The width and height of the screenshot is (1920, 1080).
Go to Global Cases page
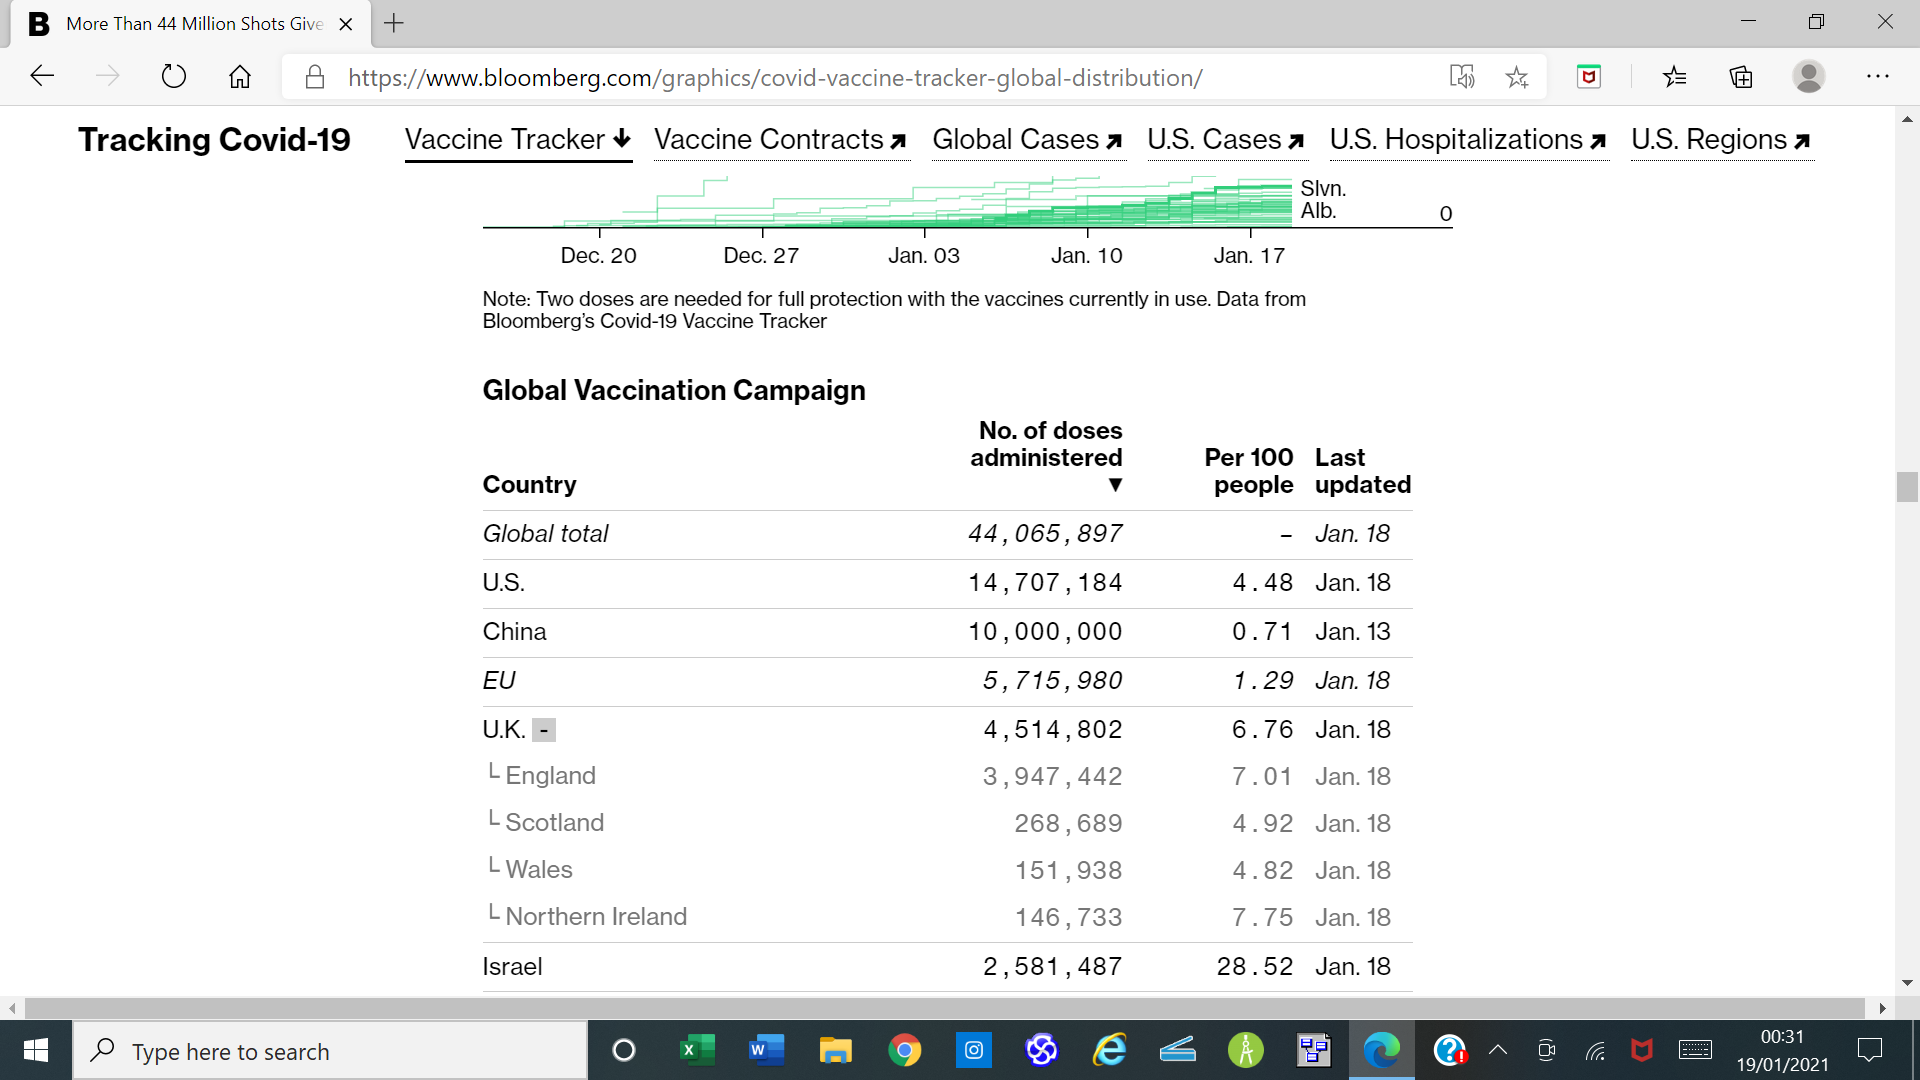click(x=1027, y=140)
